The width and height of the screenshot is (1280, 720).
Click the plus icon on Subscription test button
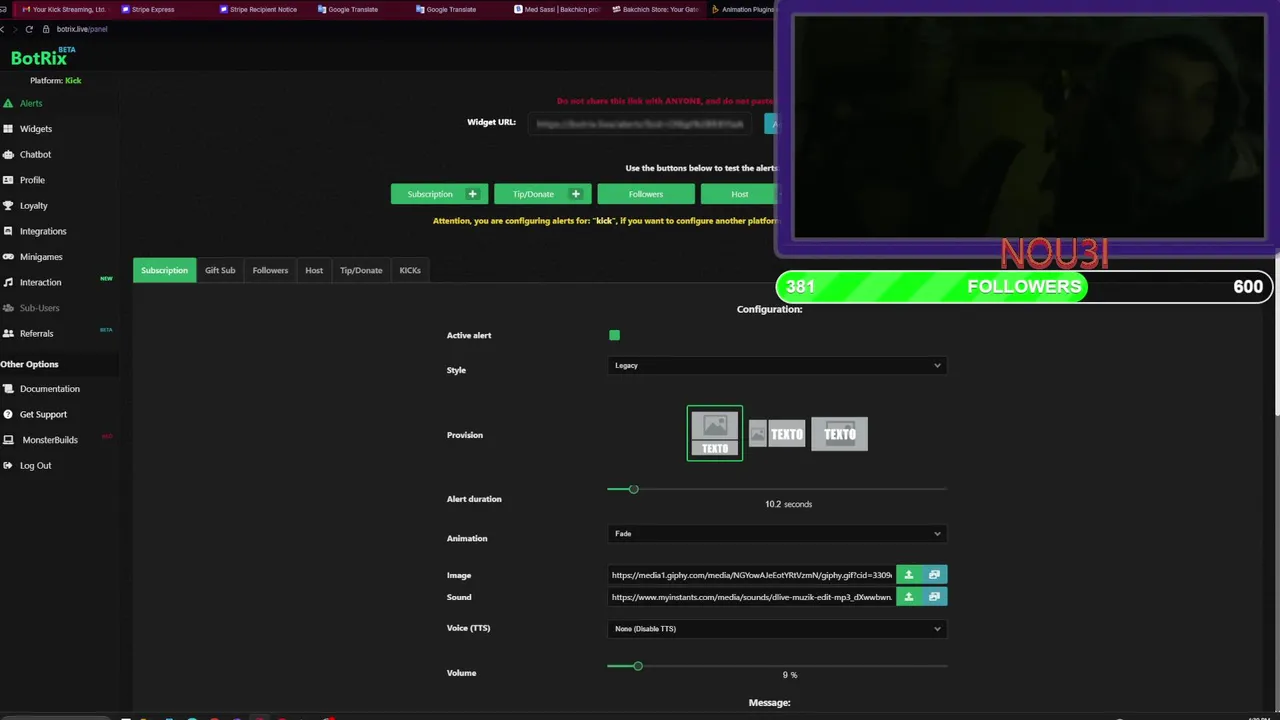click(x=473, y=194)
